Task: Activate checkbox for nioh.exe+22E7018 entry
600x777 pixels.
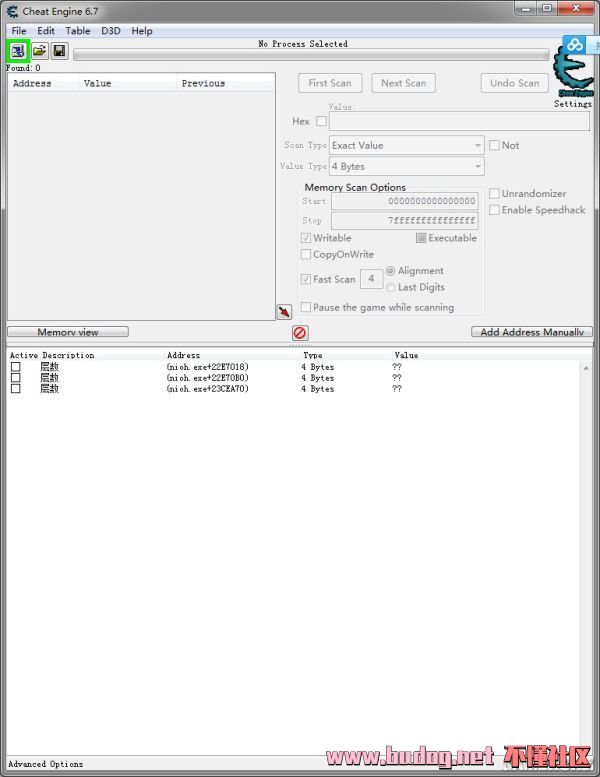Action: pos(16,367)
